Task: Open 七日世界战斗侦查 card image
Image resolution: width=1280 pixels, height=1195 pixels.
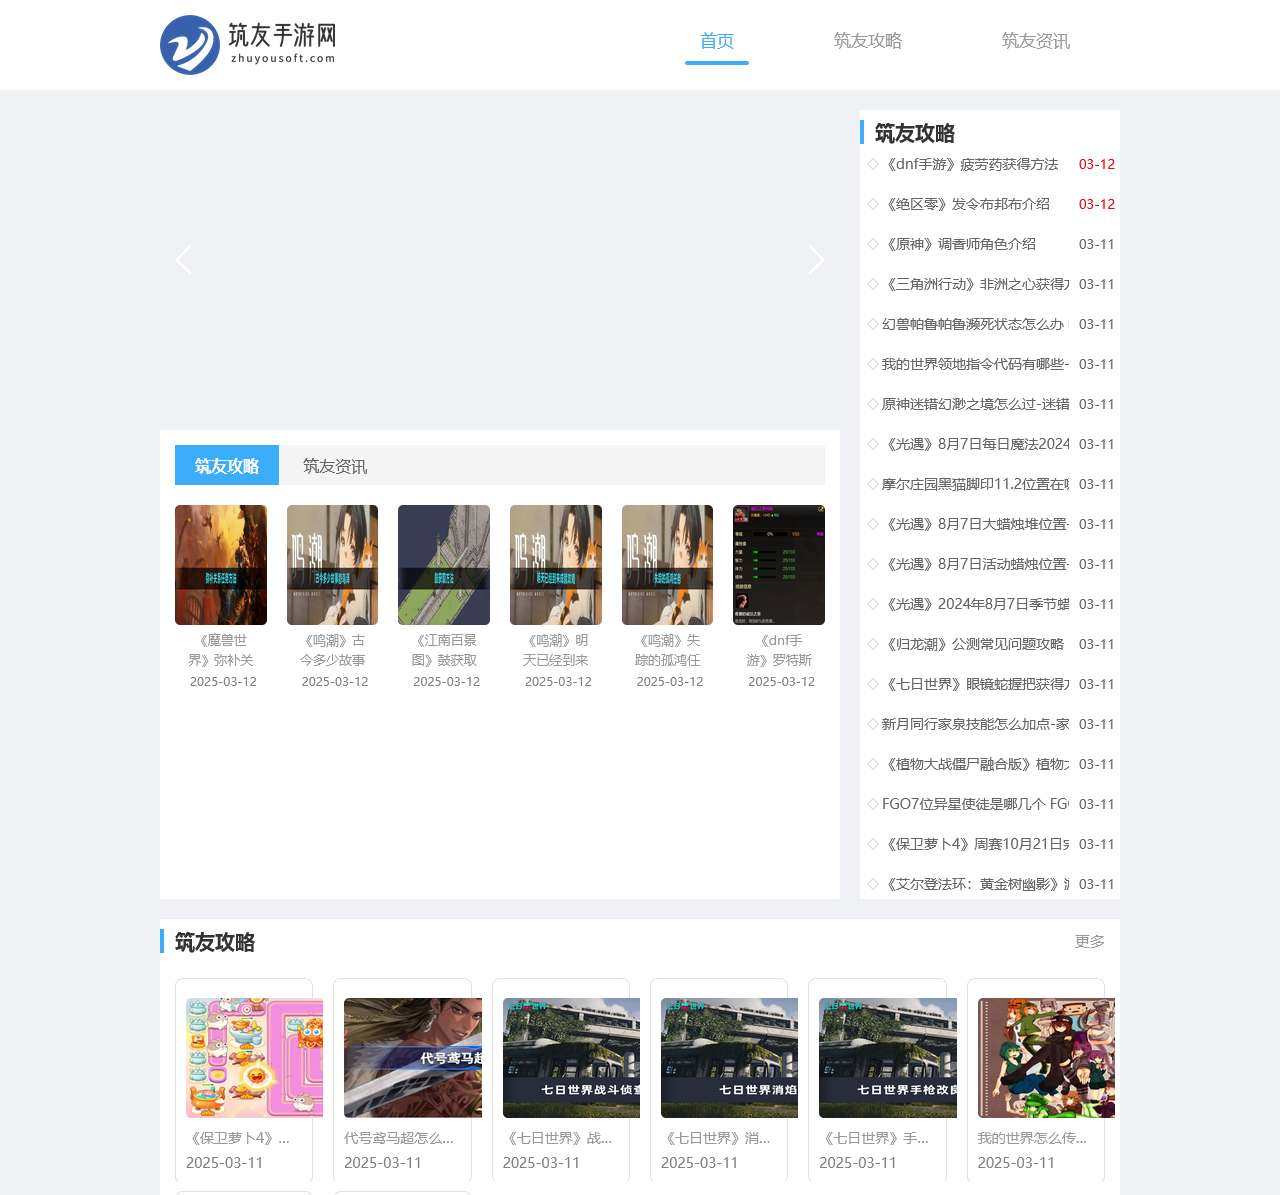Action: pos(571,1058)
